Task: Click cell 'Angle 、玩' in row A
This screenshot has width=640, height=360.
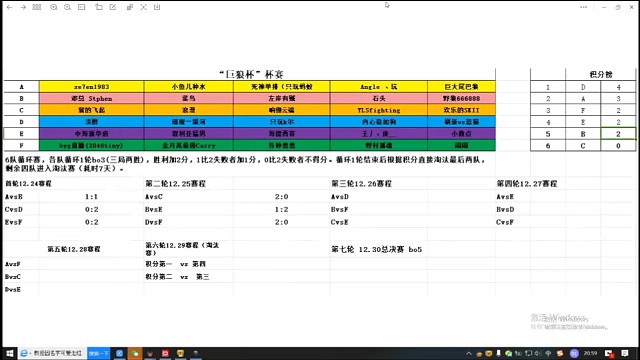Action: [379, 87]
